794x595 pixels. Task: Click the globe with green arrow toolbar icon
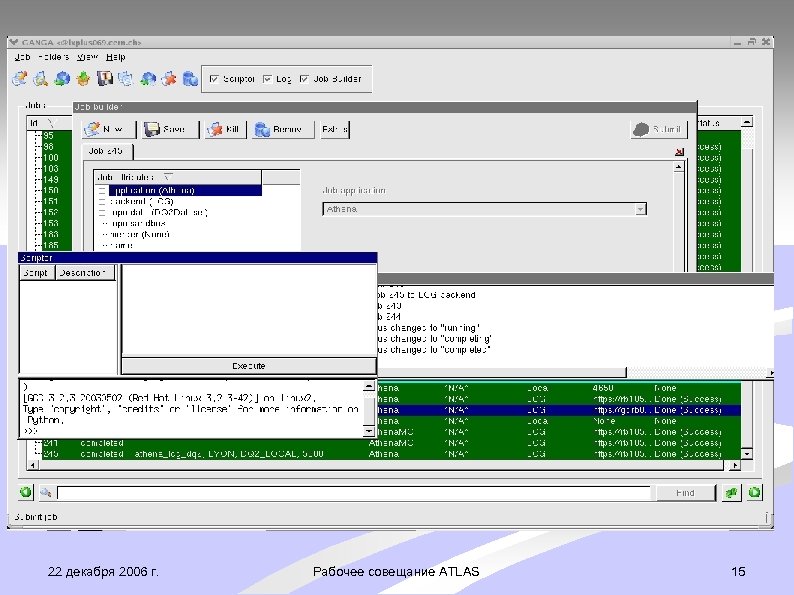click(62, 78)
